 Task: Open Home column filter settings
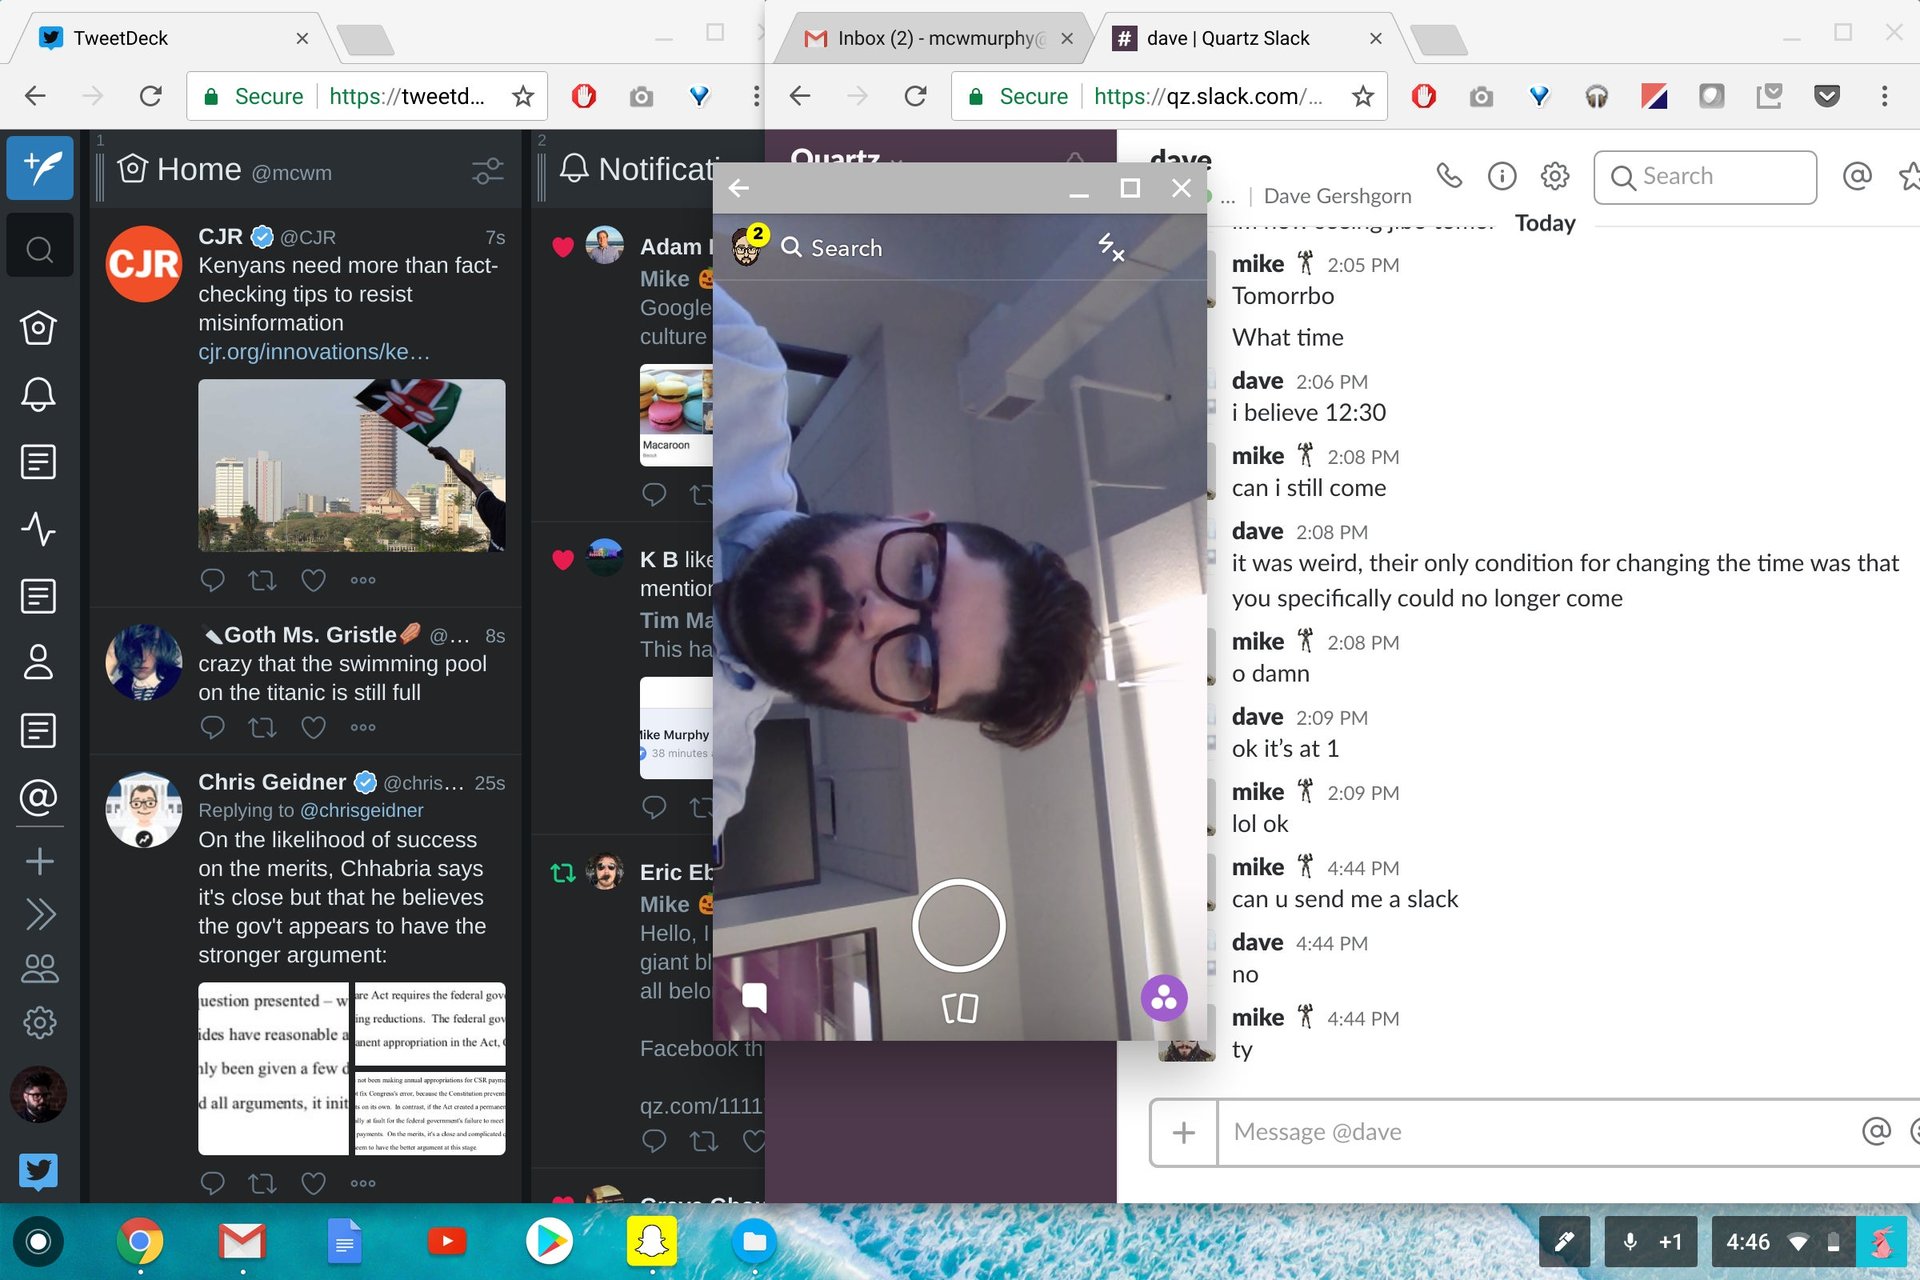pos(488,170)
